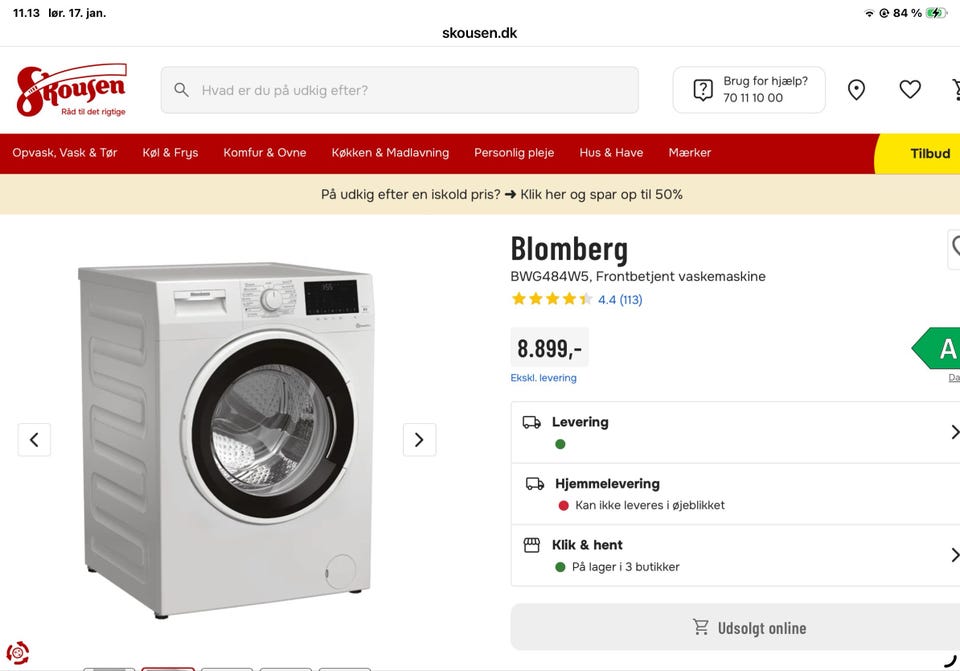This screenshot has height=671, width=960.
Task: Open Køl & Frys menu
Action: tap(170, 153)
